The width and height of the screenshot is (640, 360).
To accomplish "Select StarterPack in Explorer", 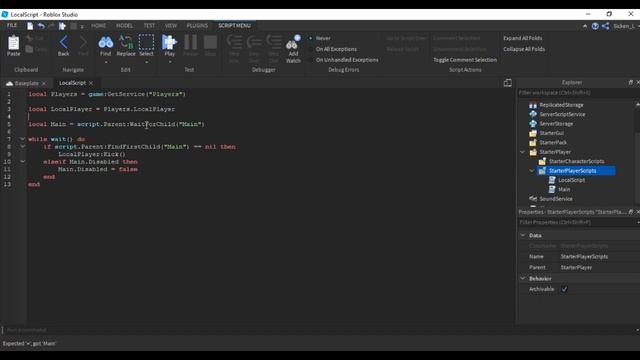I will [x=553, y=142].
